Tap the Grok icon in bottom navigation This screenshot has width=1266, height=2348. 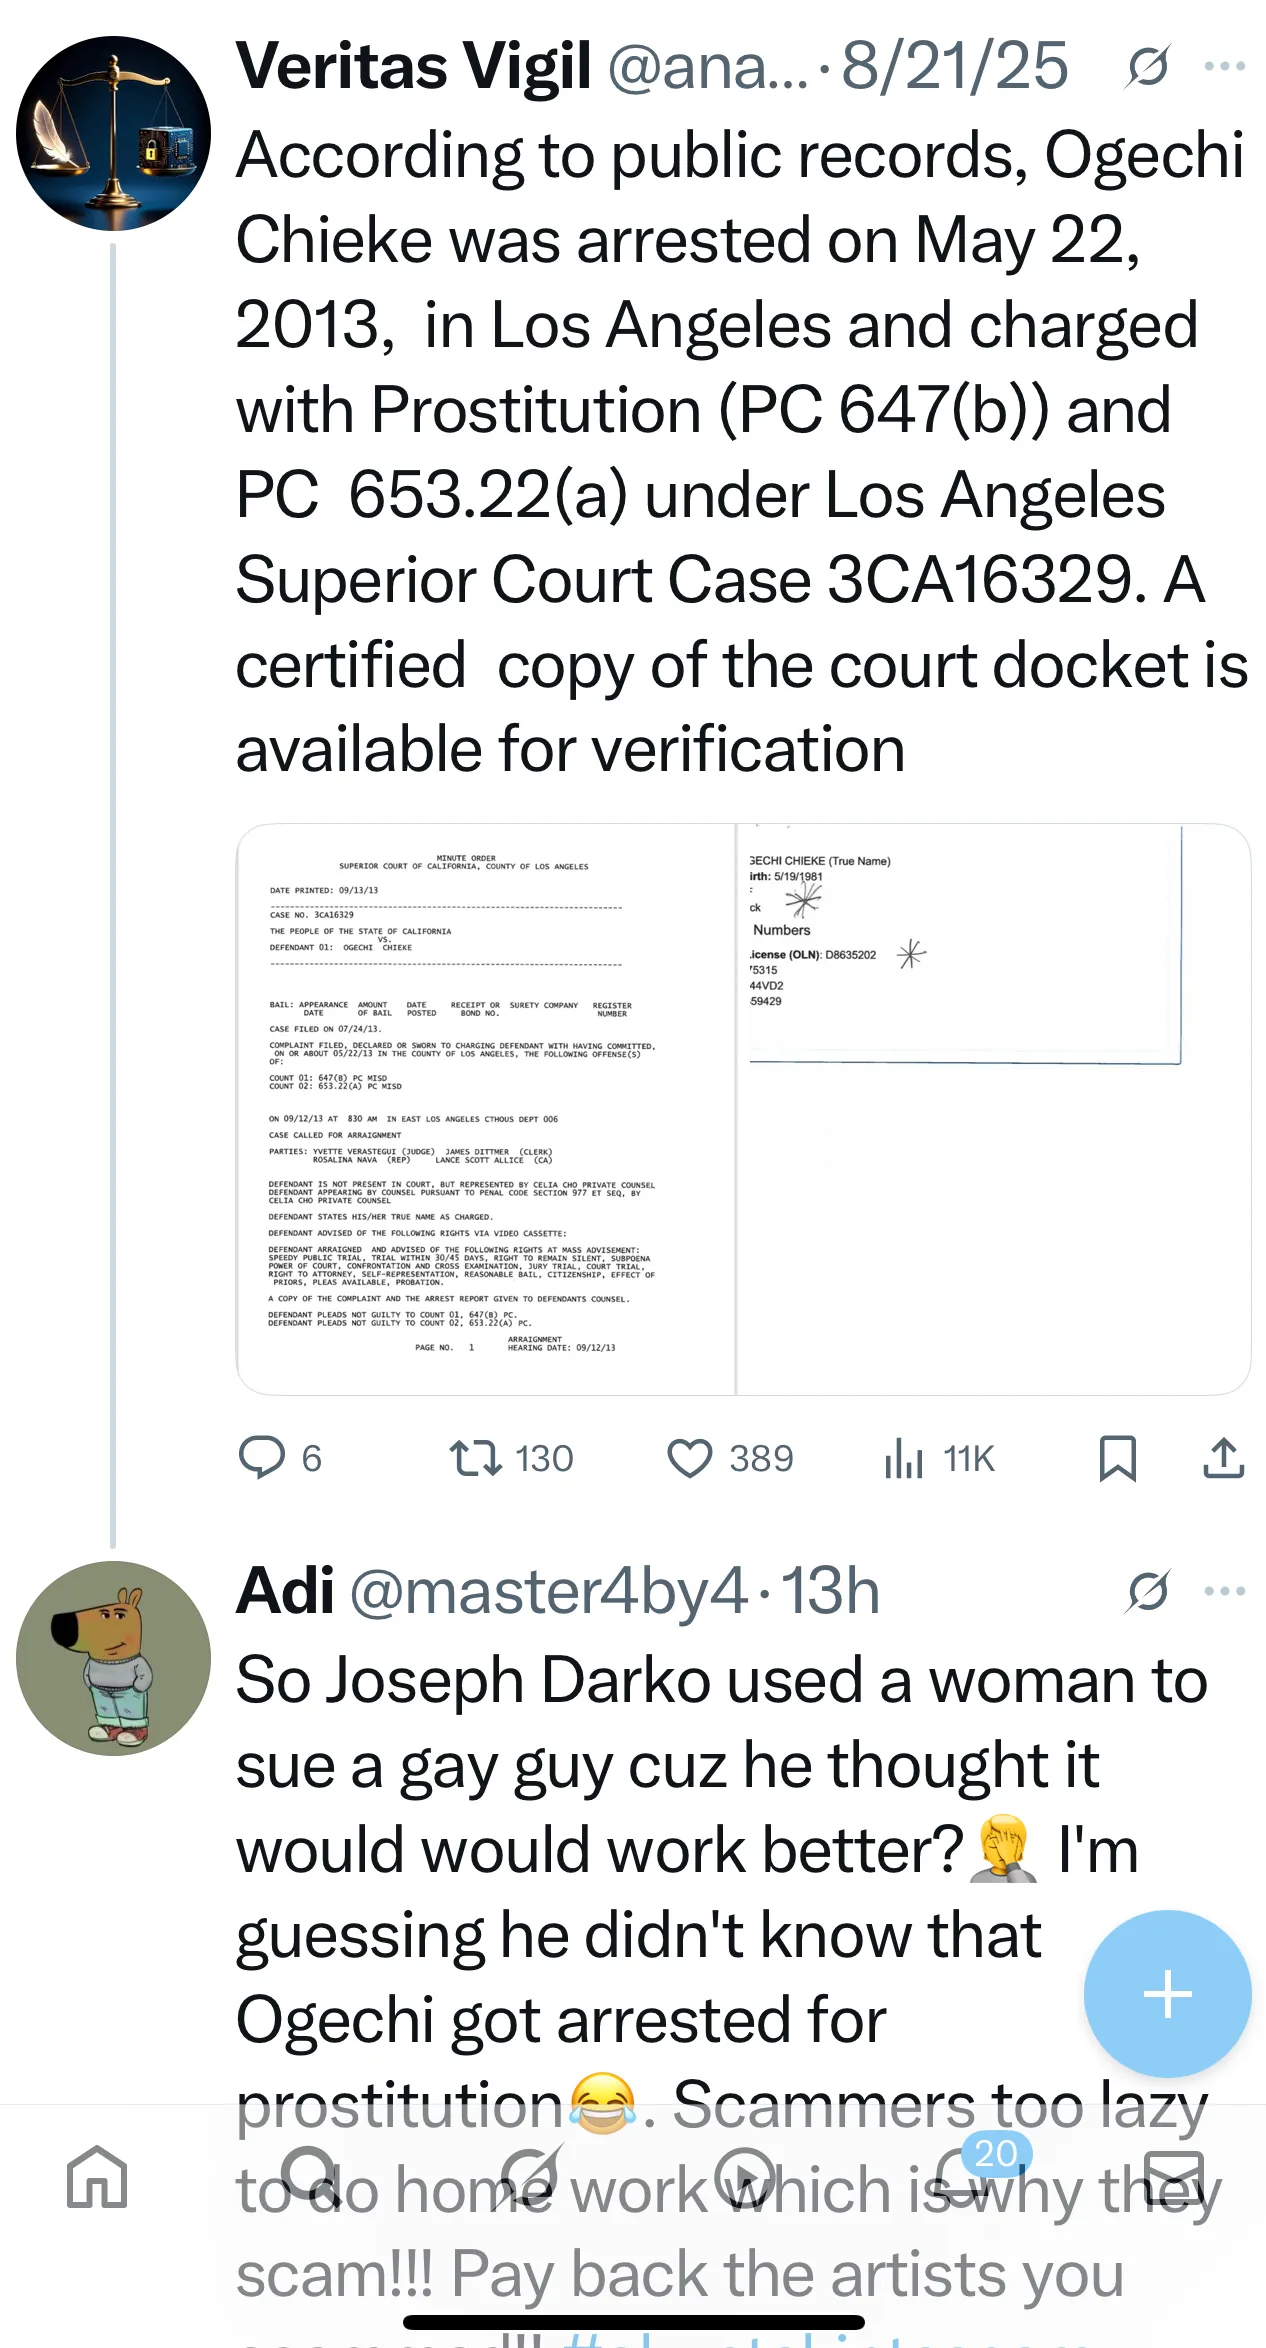(x=531, y=2177)
